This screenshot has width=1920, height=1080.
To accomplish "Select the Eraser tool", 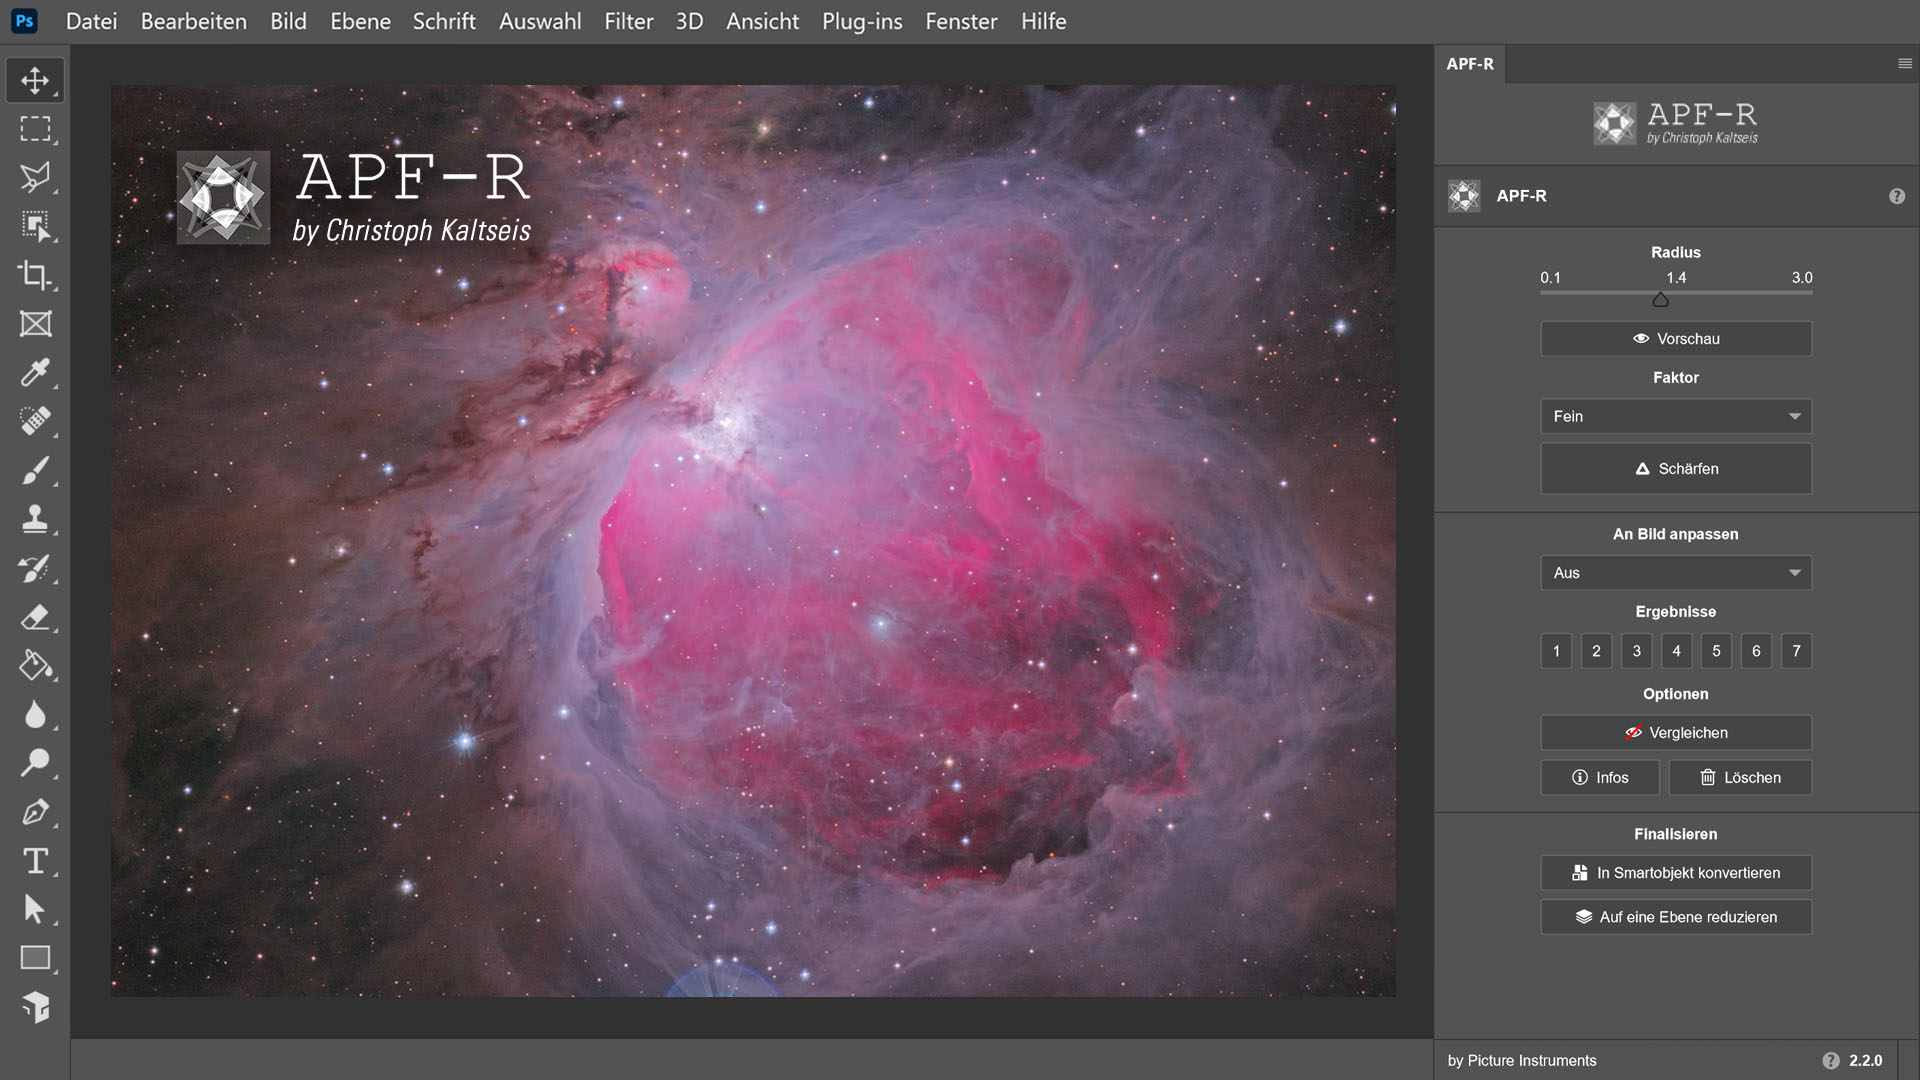I will point(35,617).
